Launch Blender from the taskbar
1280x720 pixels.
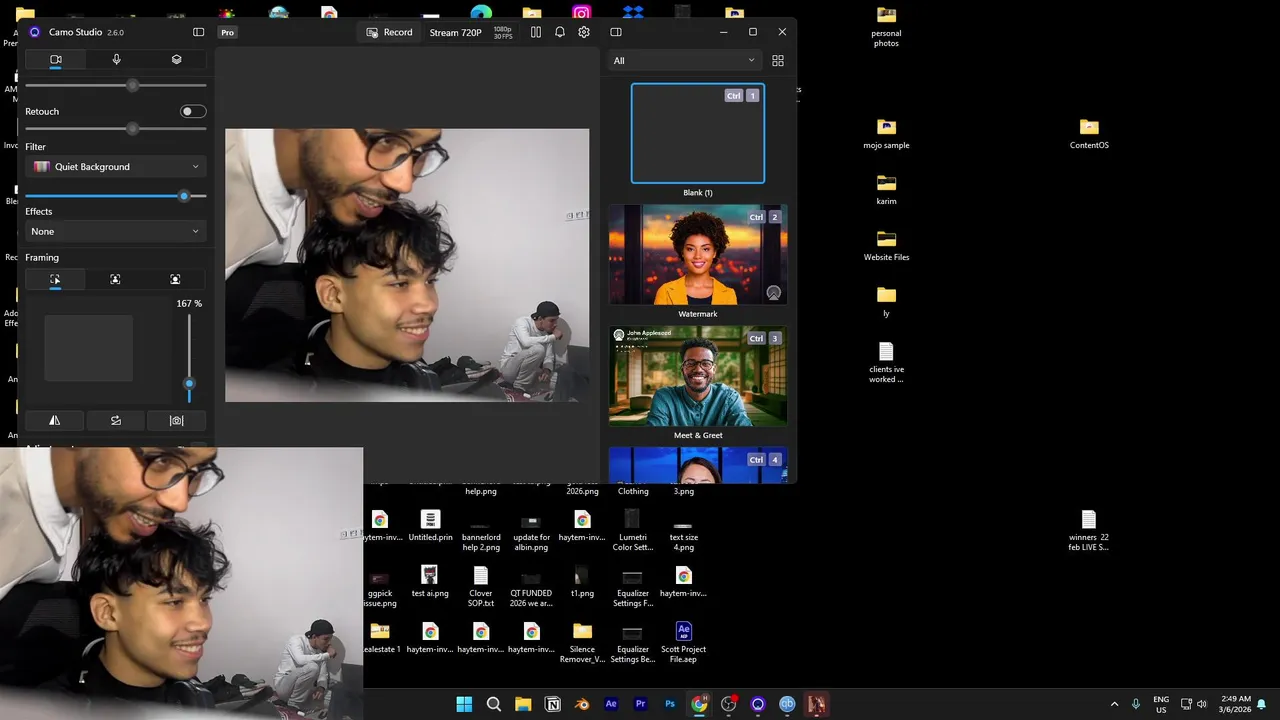(582, 704)
